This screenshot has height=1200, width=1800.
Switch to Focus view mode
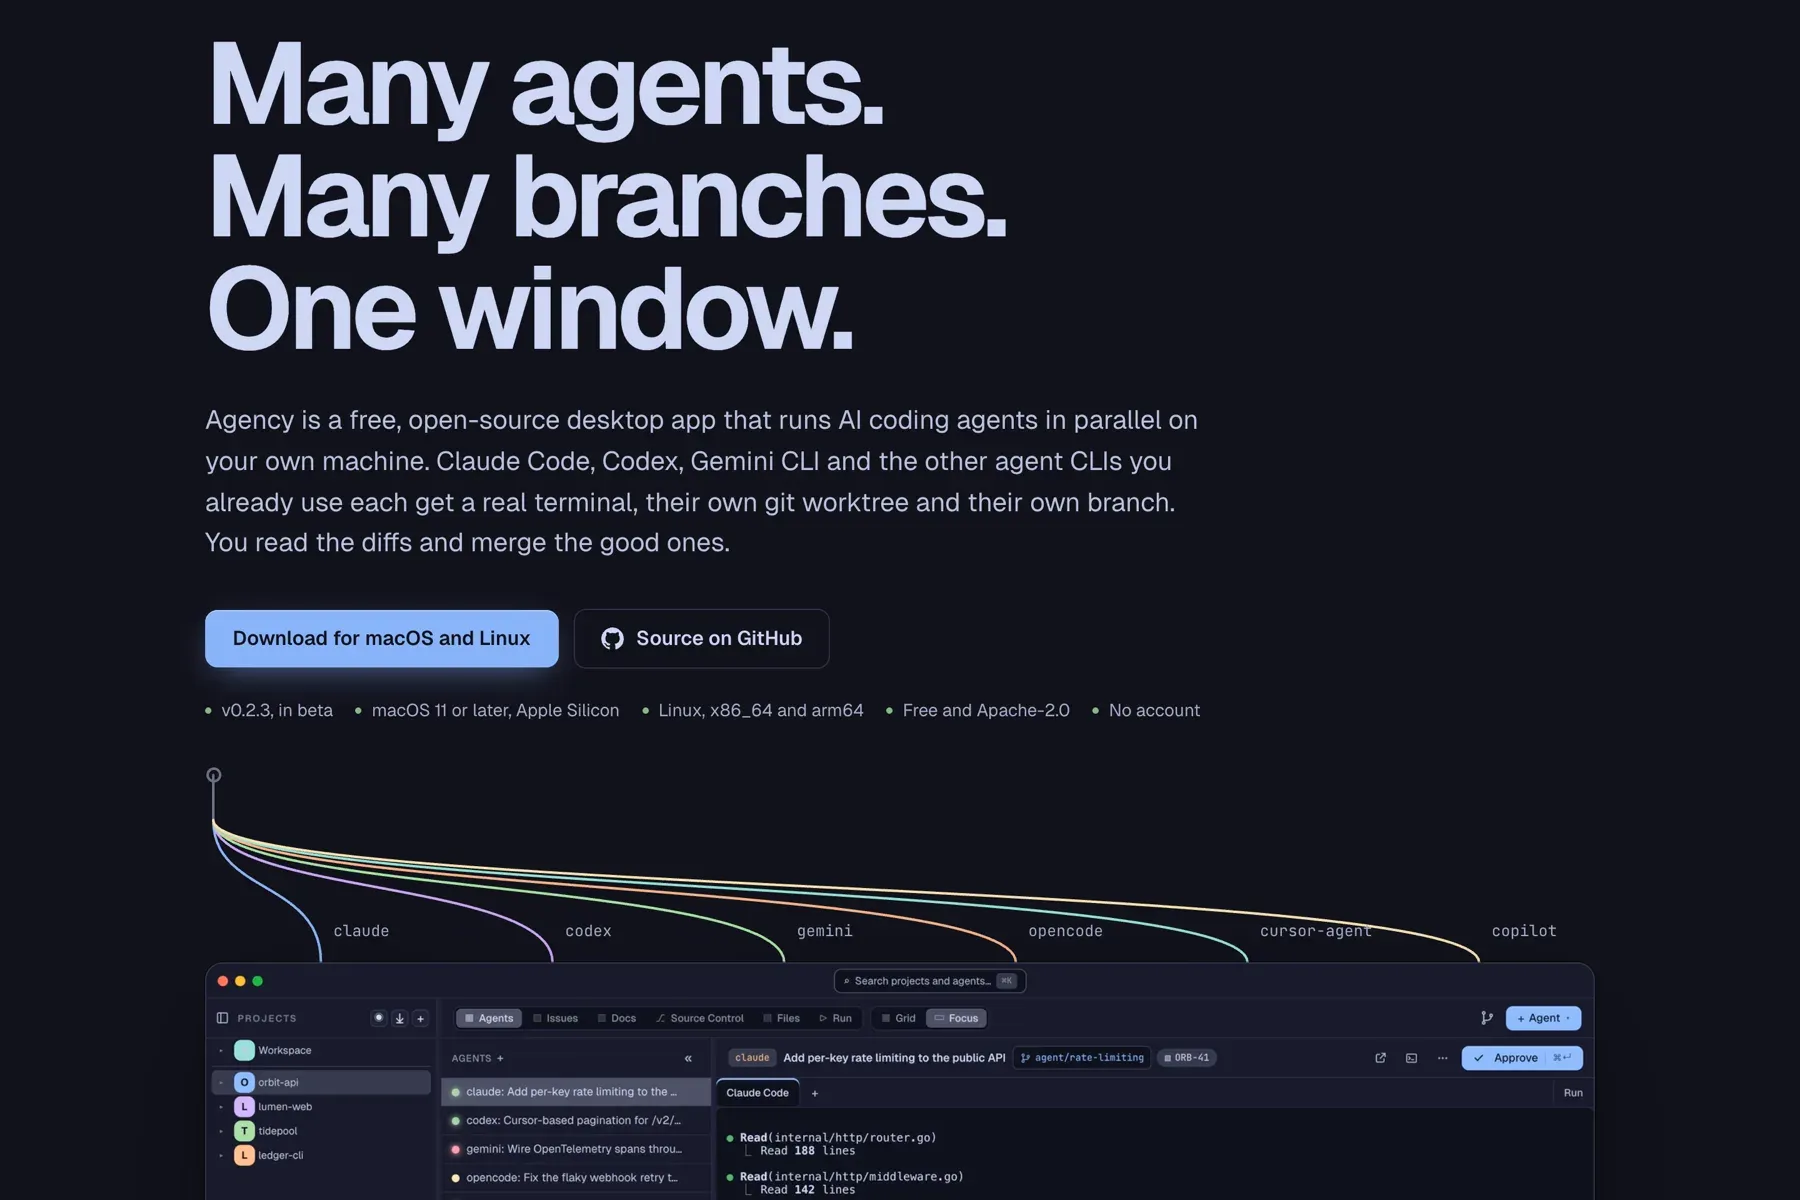(x=956, y=1018)
